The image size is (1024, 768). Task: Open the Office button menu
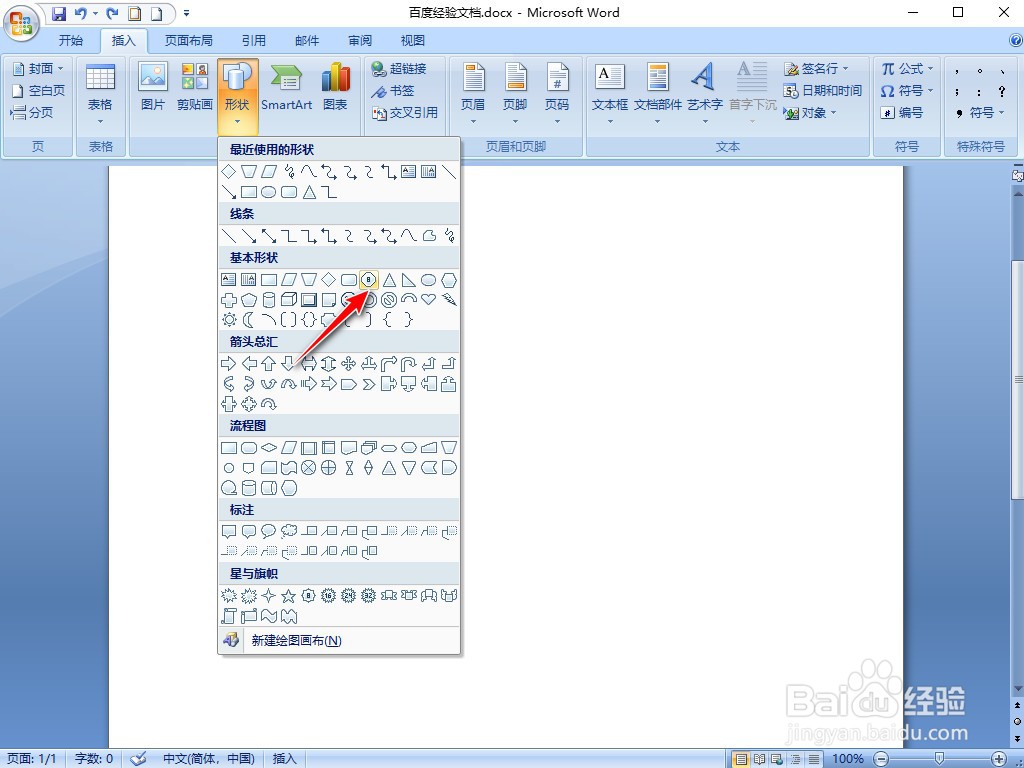pos(22,22)
